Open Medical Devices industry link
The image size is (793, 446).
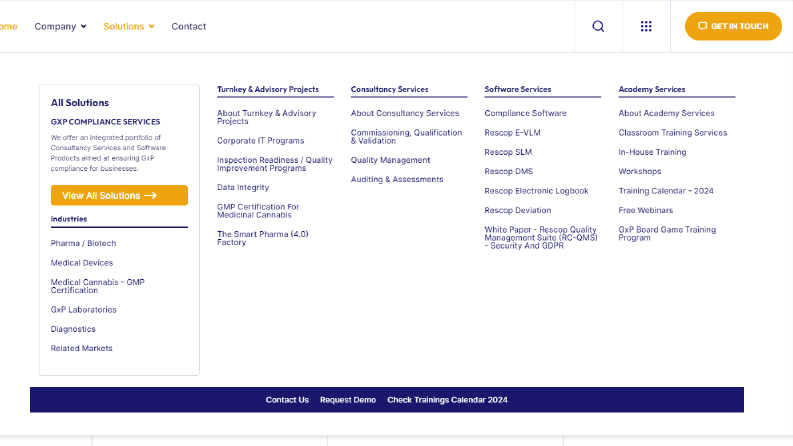(81, 263)
